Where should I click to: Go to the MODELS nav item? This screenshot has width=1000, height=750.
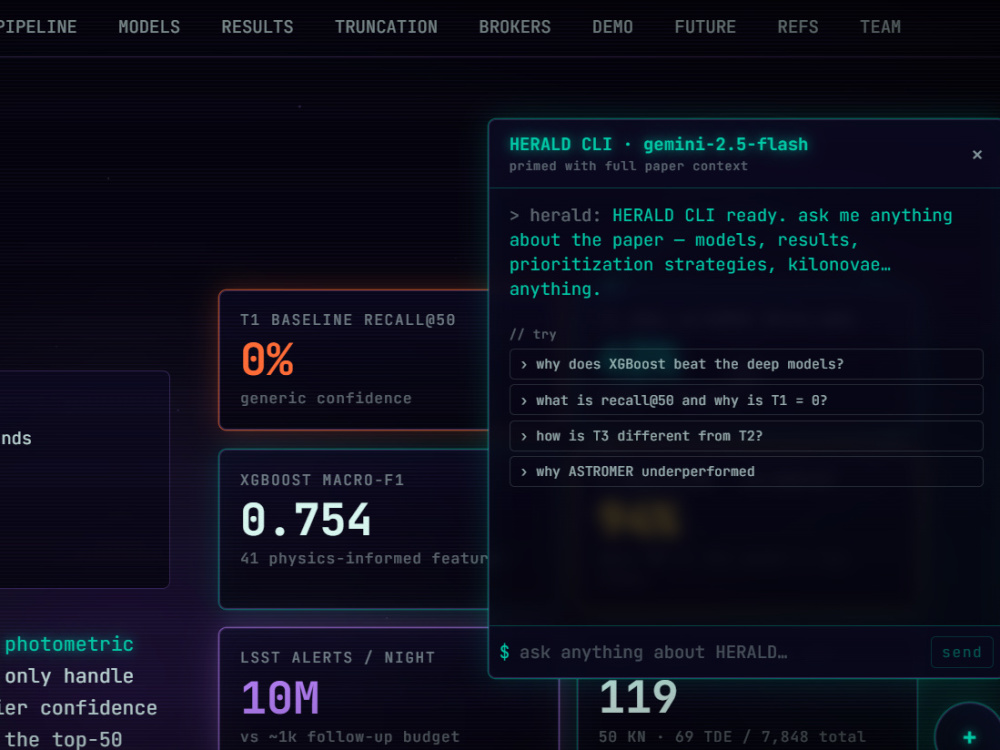click(149, 27)
